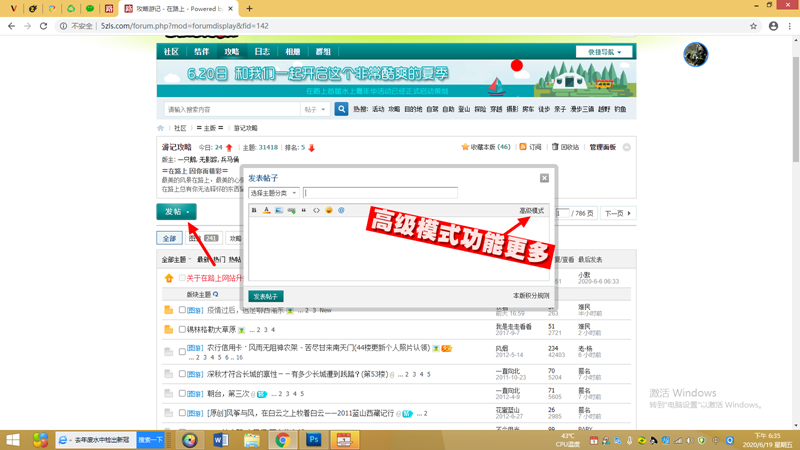Submit with the 发表帖子 button
This screenshot has width=800, height=450.
pos(266,296)
